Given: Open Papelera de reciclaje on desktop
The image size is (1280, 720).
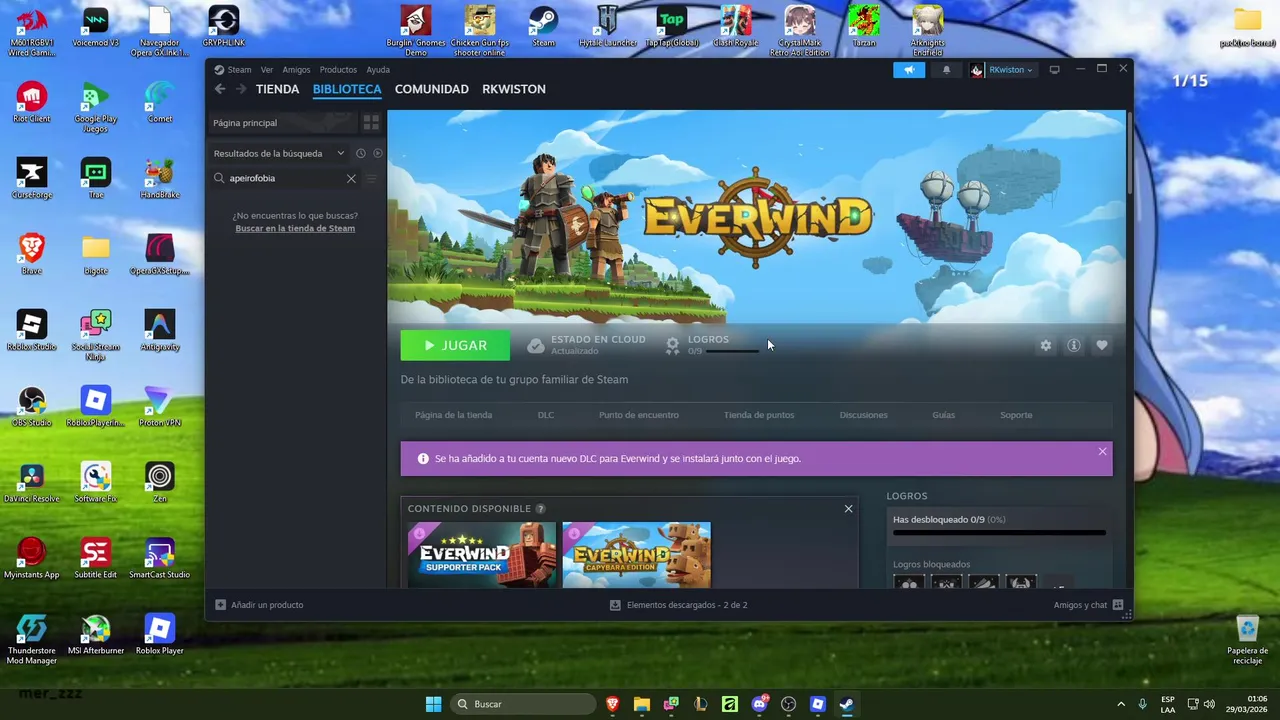Looking at the screenshot, I should (1247, 640).
